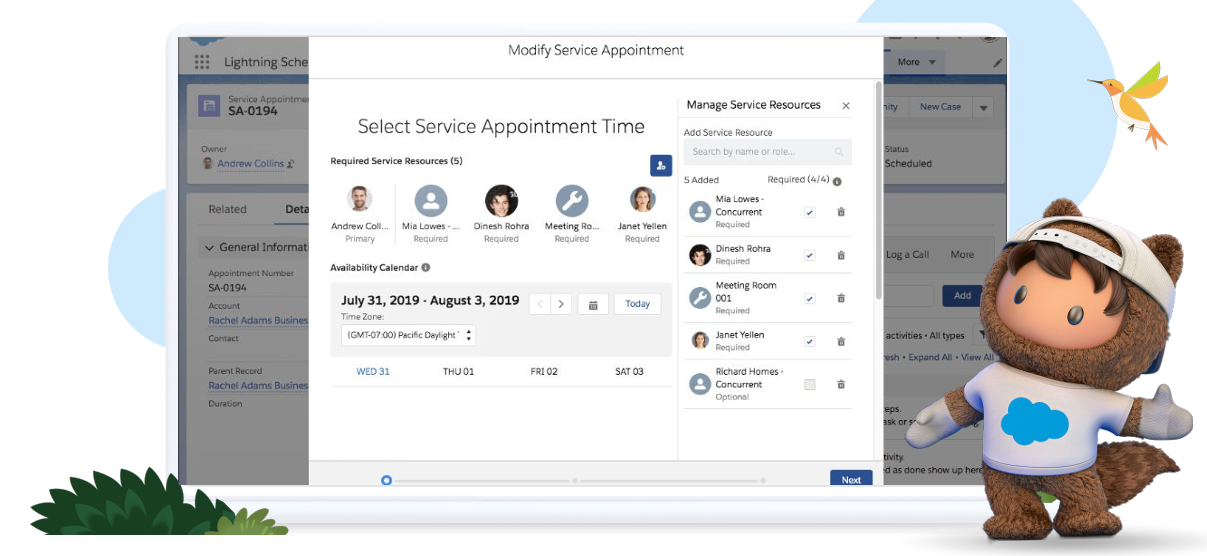The width and height of the screenshot is (1207, 556).
Task: Open the dropdown arrow beside New Case
Action: 983,107
